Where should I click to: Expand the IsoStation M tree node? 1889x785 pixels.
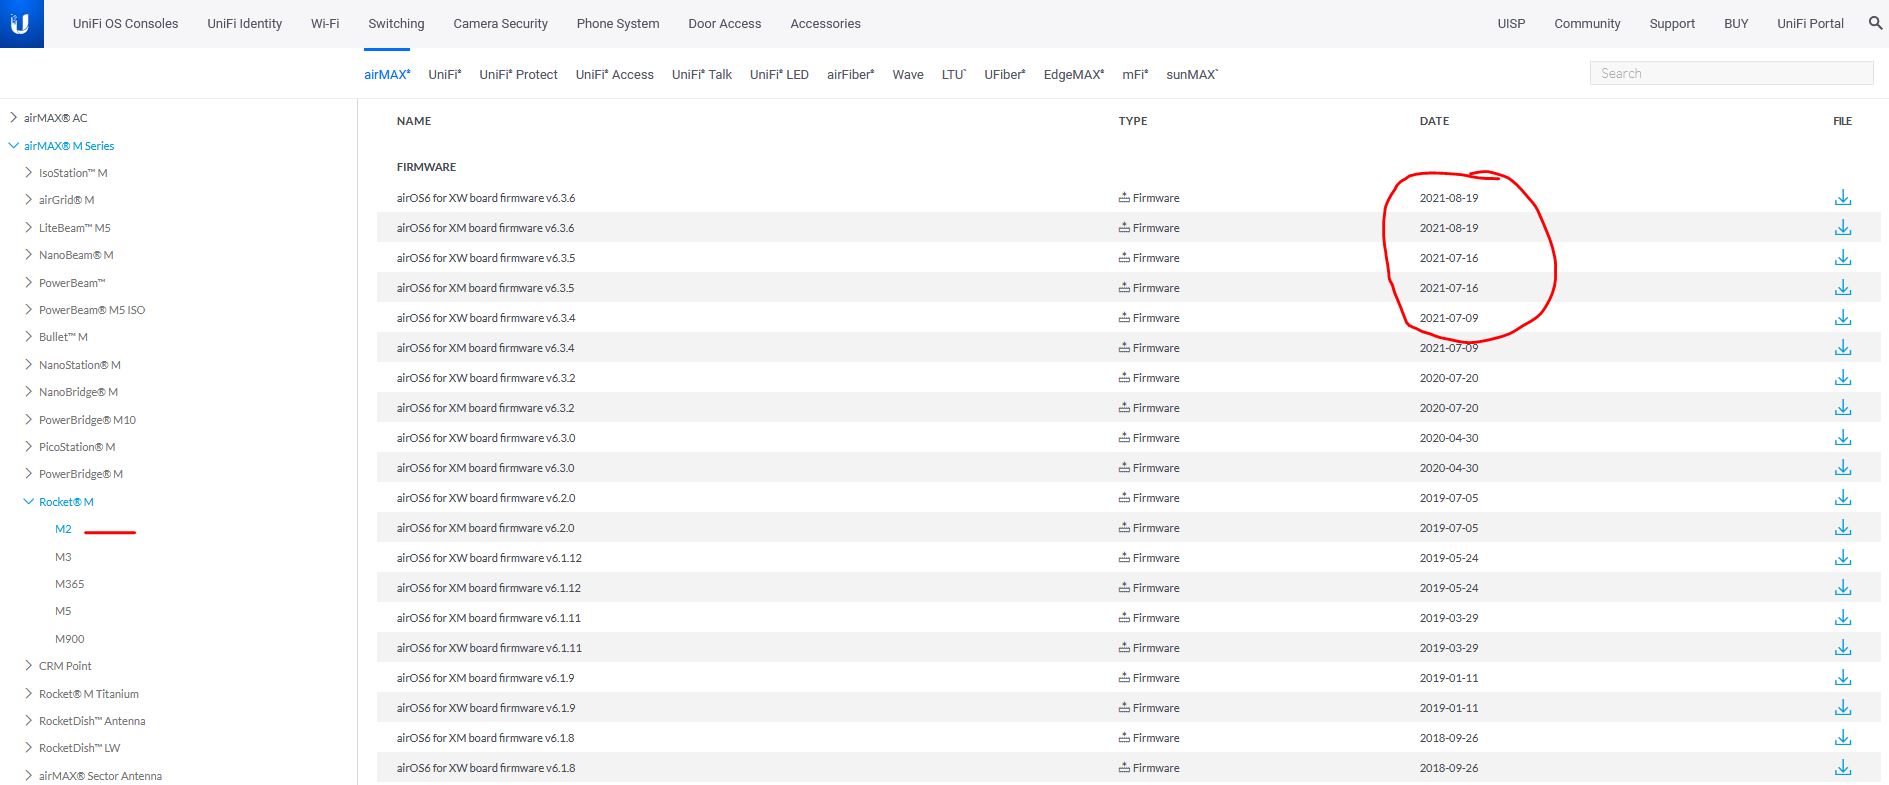(28, 172)
